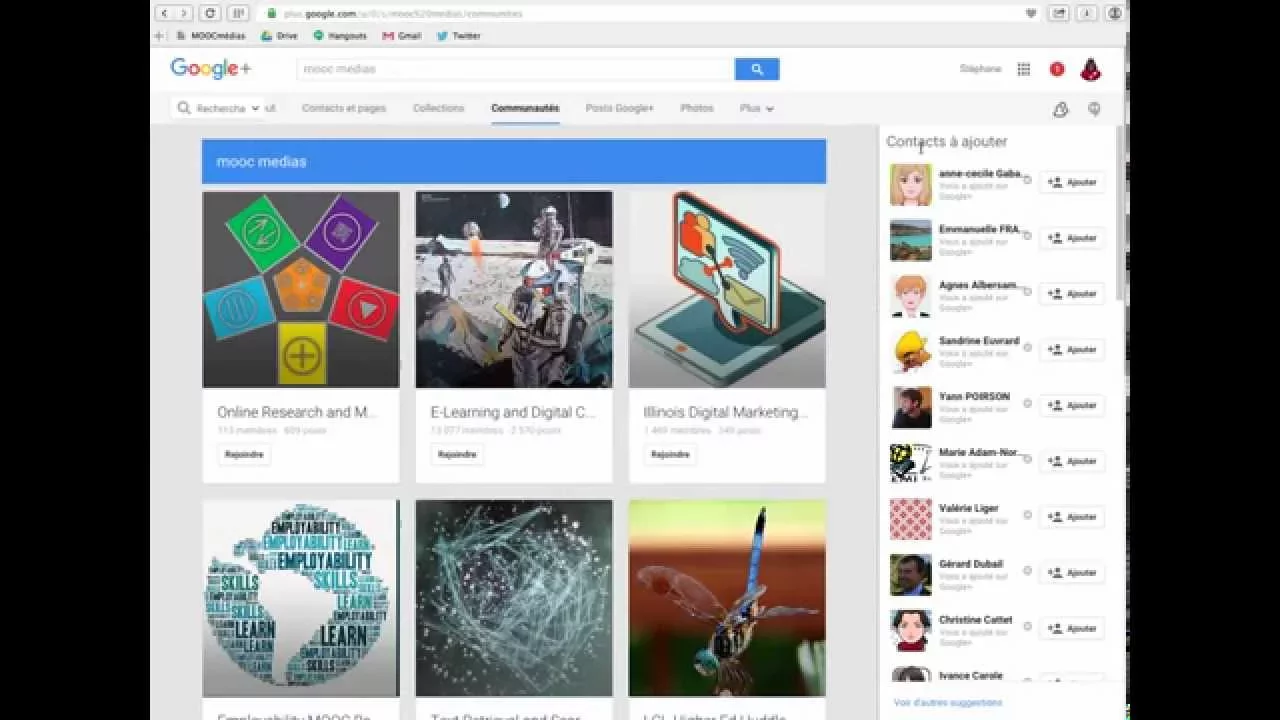Go back in browser history
This screenshot has width=1280, height=720.
coord(165,13)
